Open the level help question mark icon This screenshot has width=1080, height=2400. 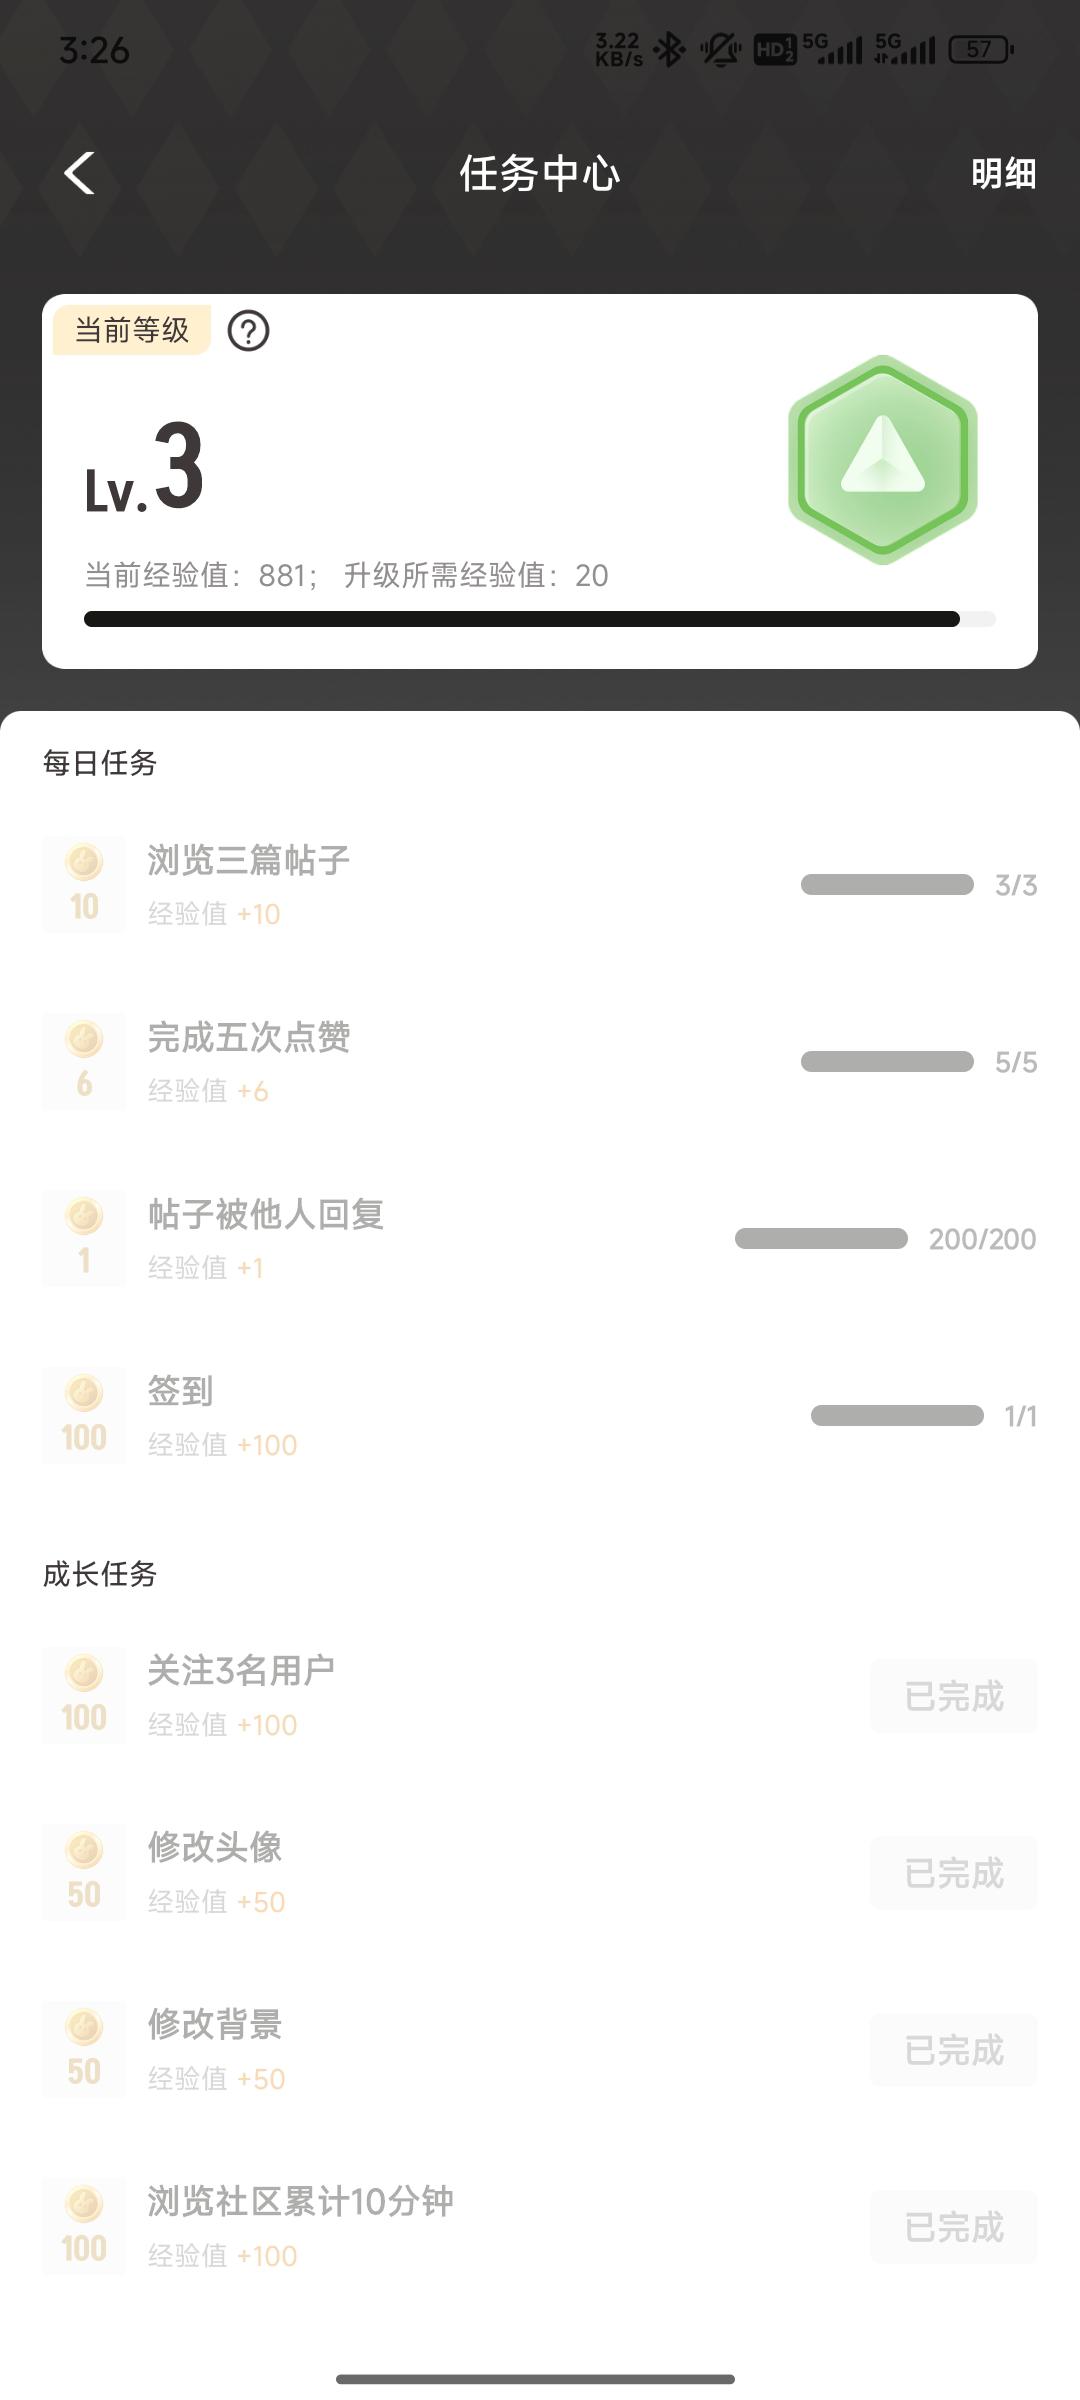(248, 331)
